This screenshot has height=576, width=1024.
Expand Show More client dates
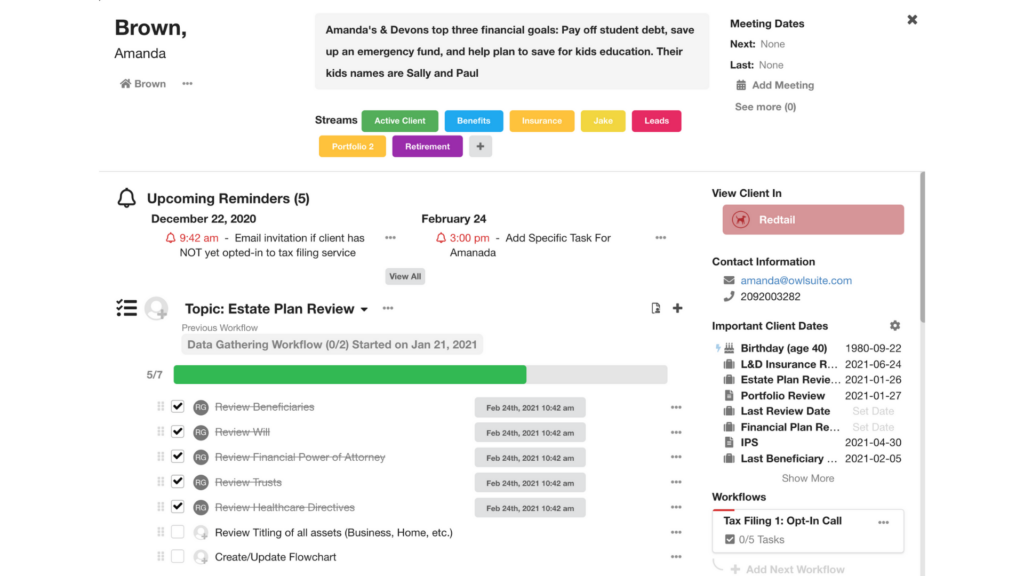click(x=807, y=478)
